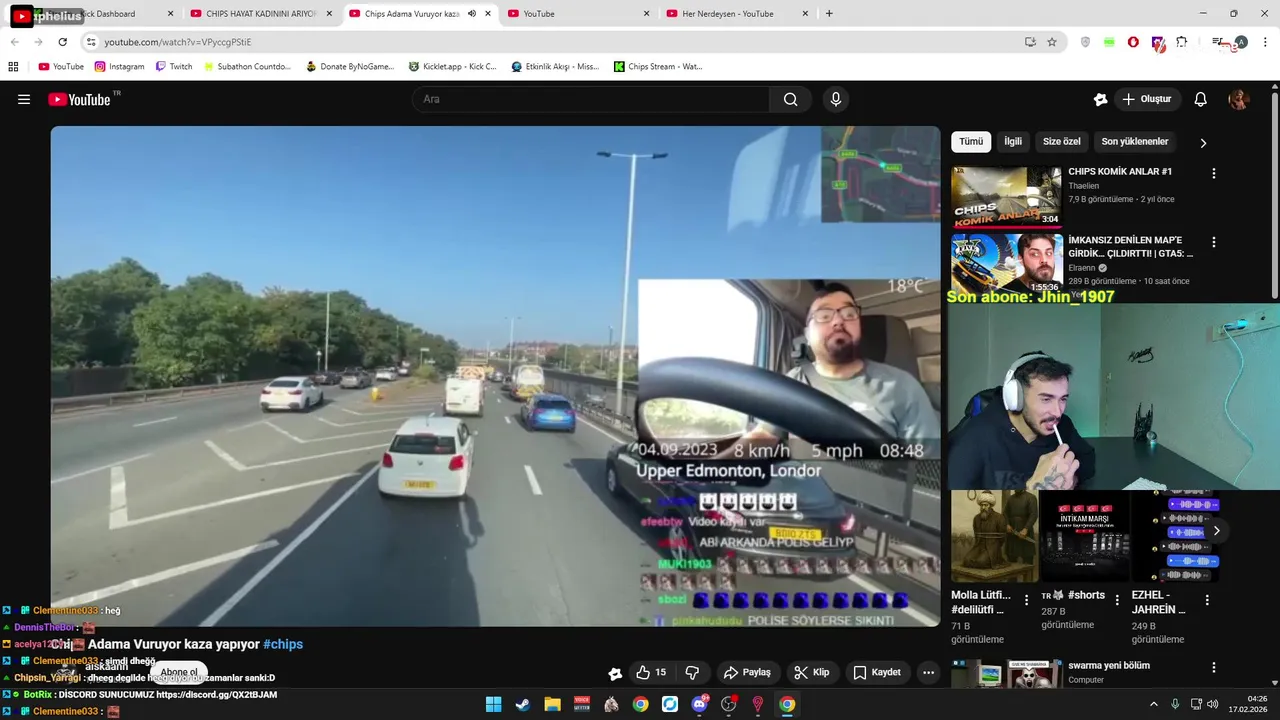Open options for CHIPS KOMİK ANLAR #1

pyautogui.click(x=1214, y=173)
